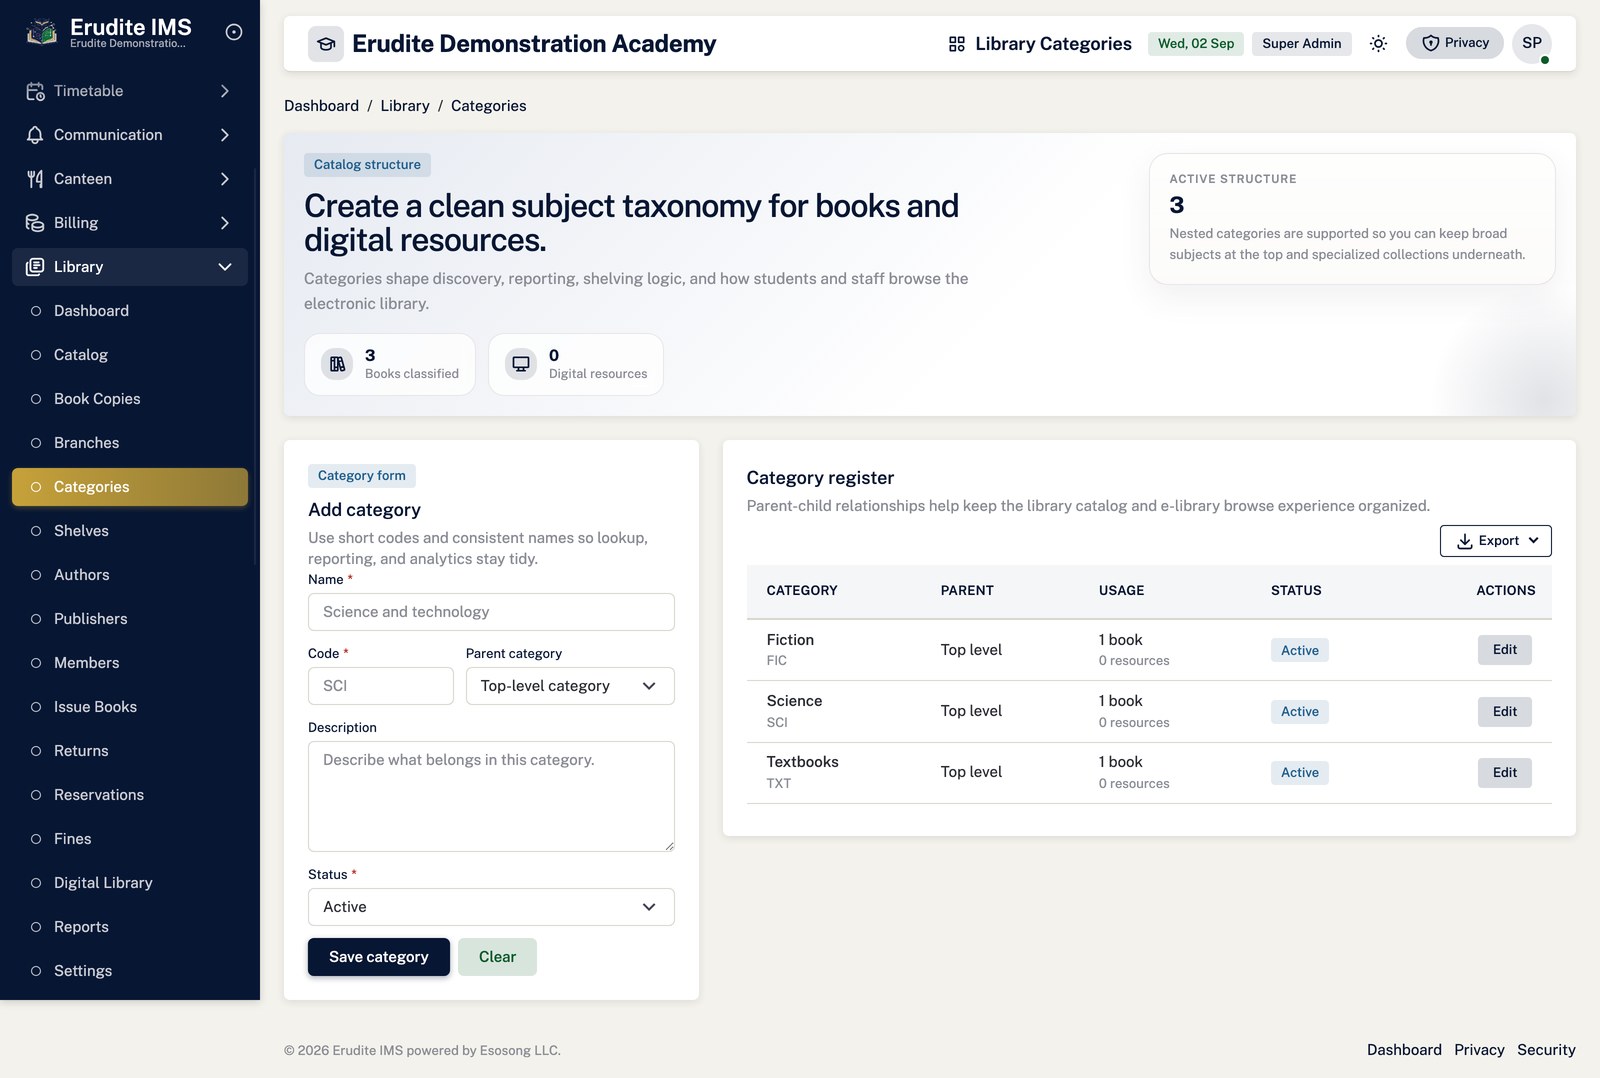Open Branches in sidebar
1600x1078 pixels.
click(130, 443)
